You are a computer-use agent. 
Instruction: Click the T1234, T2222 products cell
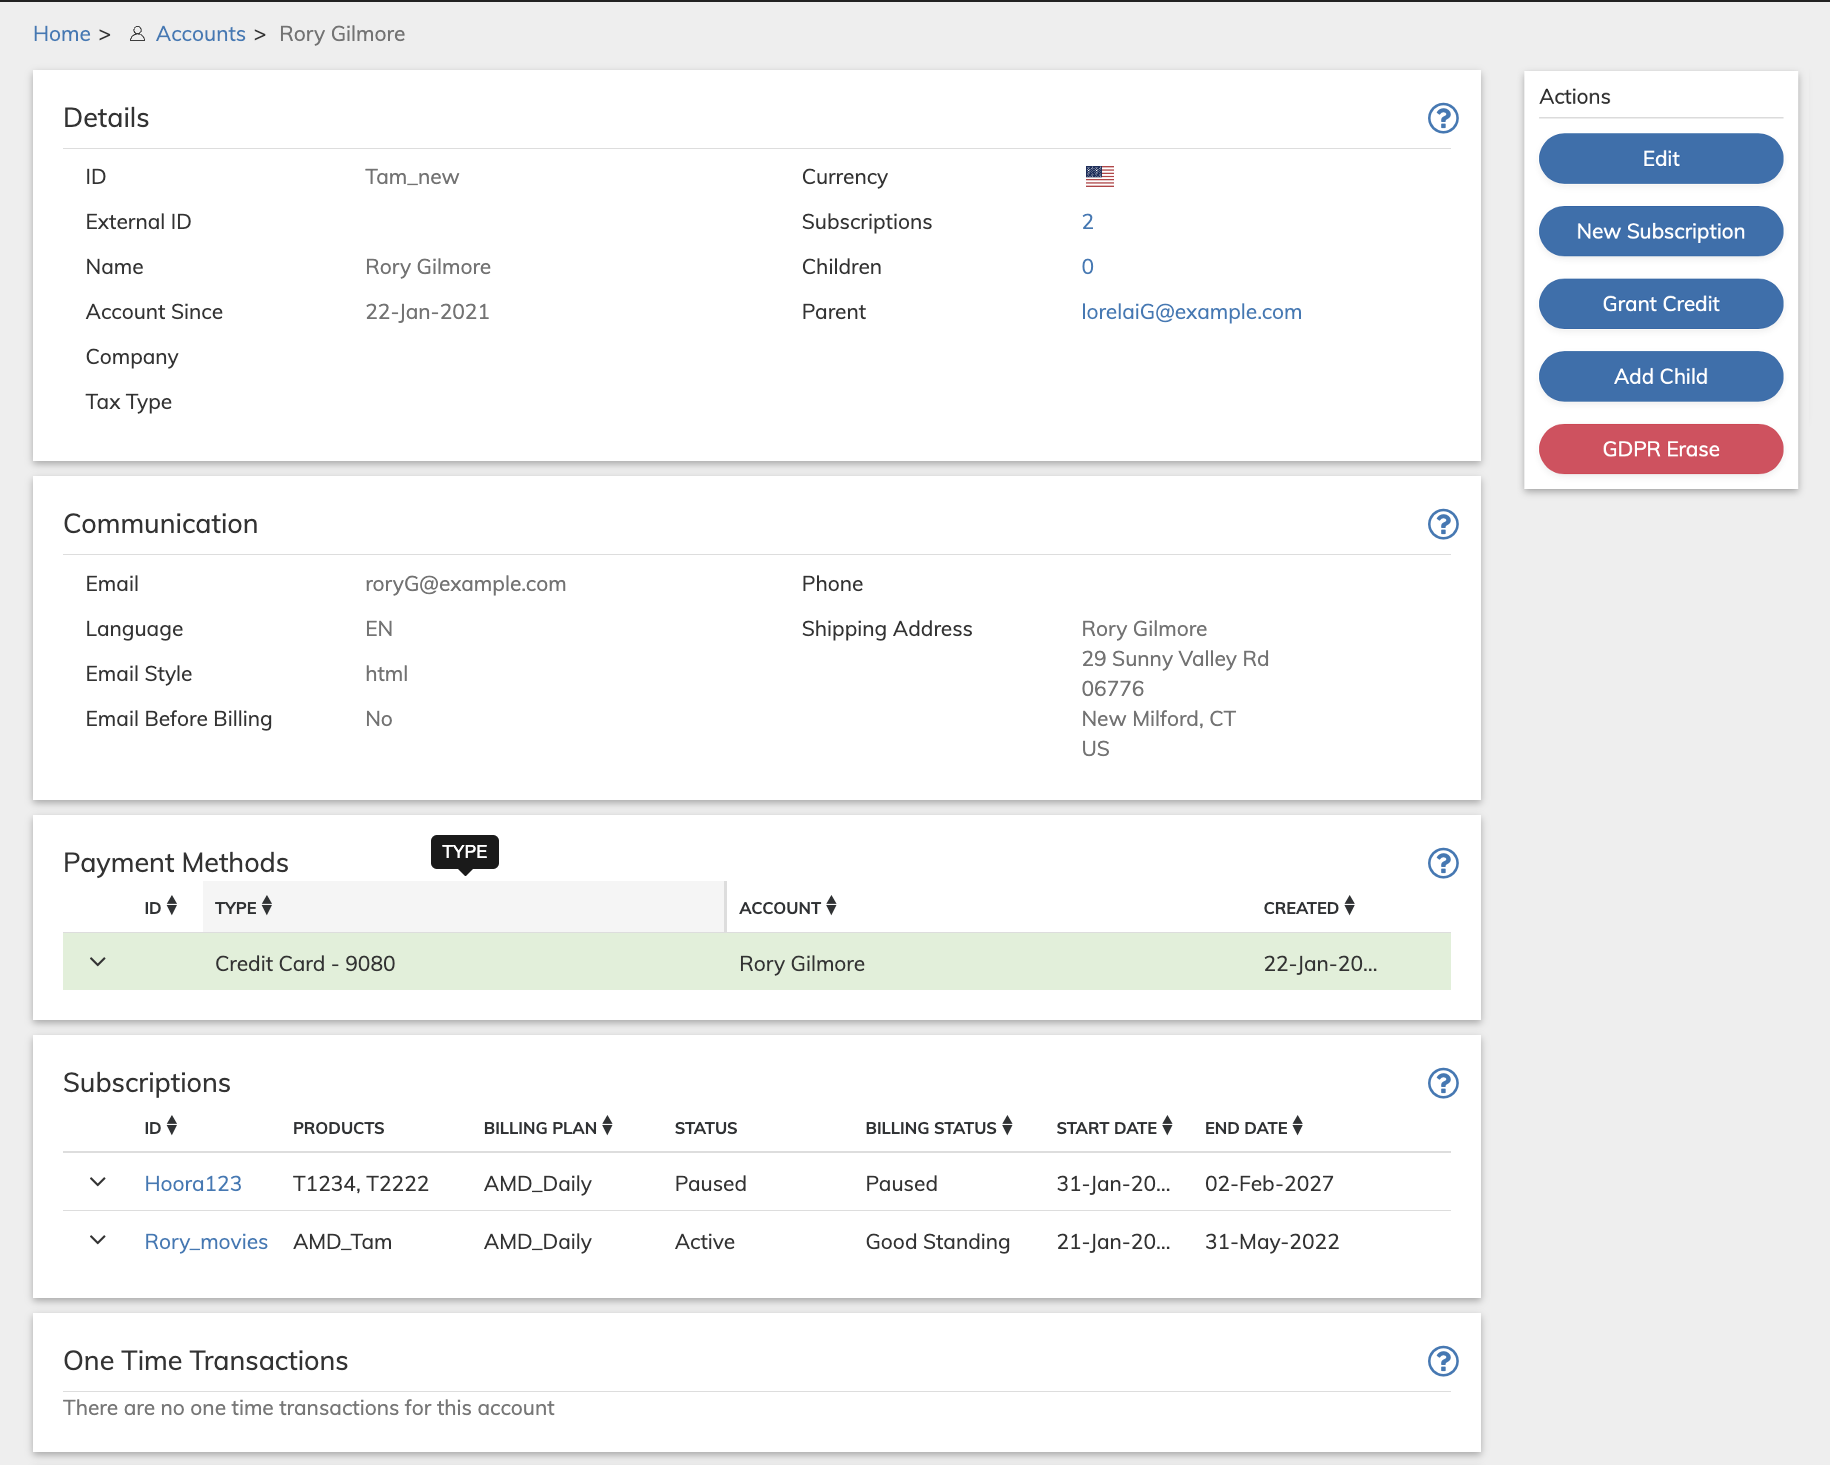(361, 1184)
